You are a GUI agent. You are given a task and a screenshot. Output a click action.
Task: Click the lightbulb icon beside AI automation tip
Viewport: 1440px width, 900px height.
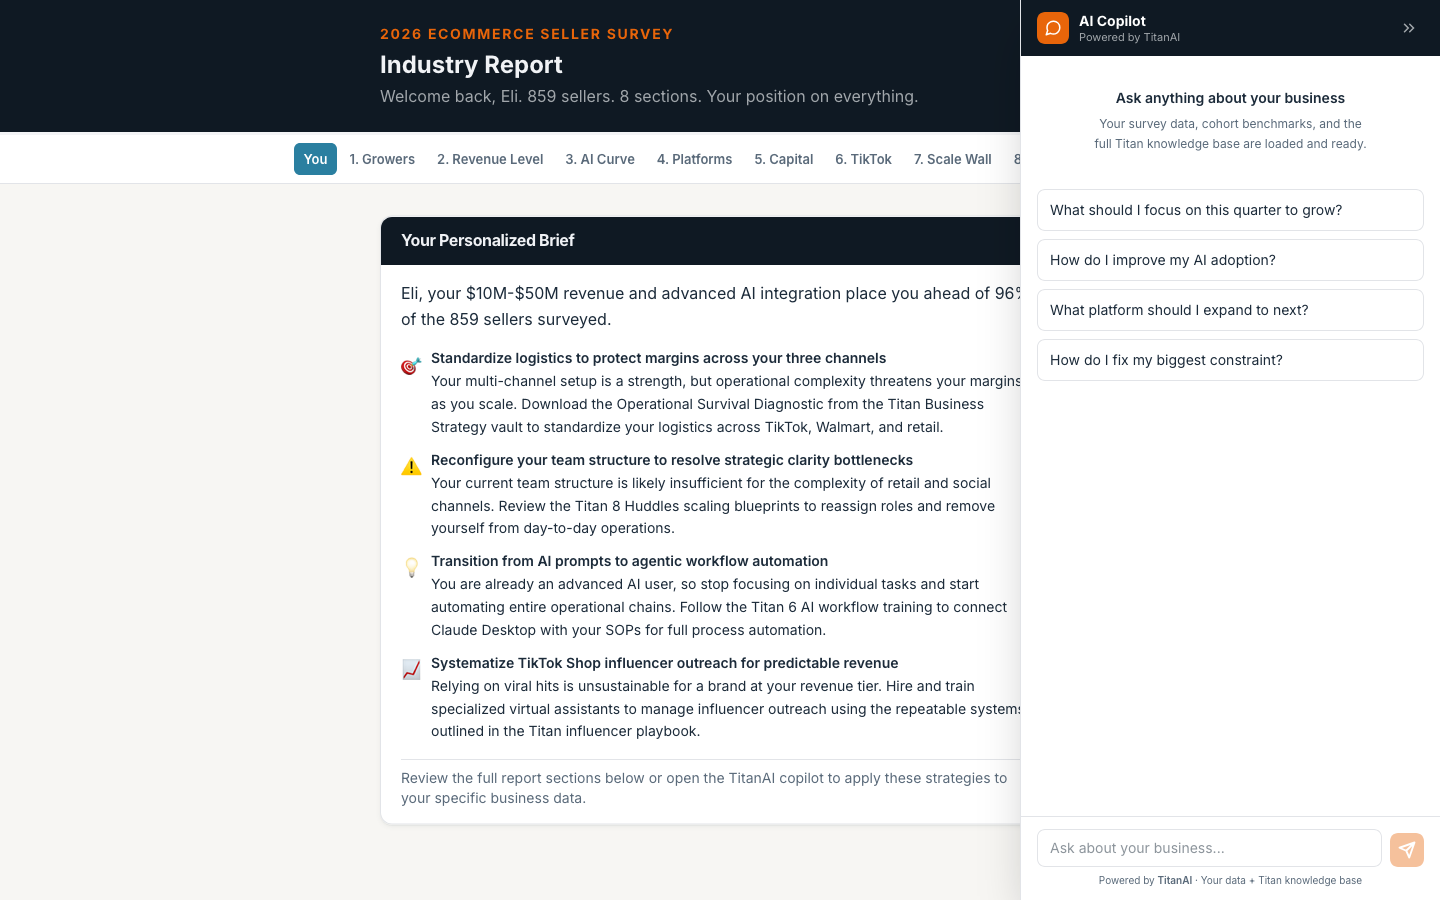[x=411, y=567]
